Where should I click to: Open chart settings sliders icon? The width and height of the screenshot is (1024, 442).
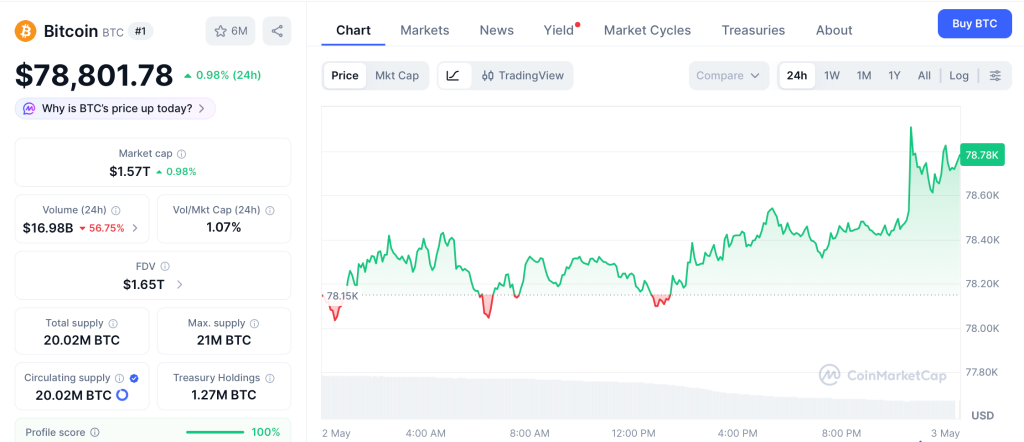tap(995, 76)
